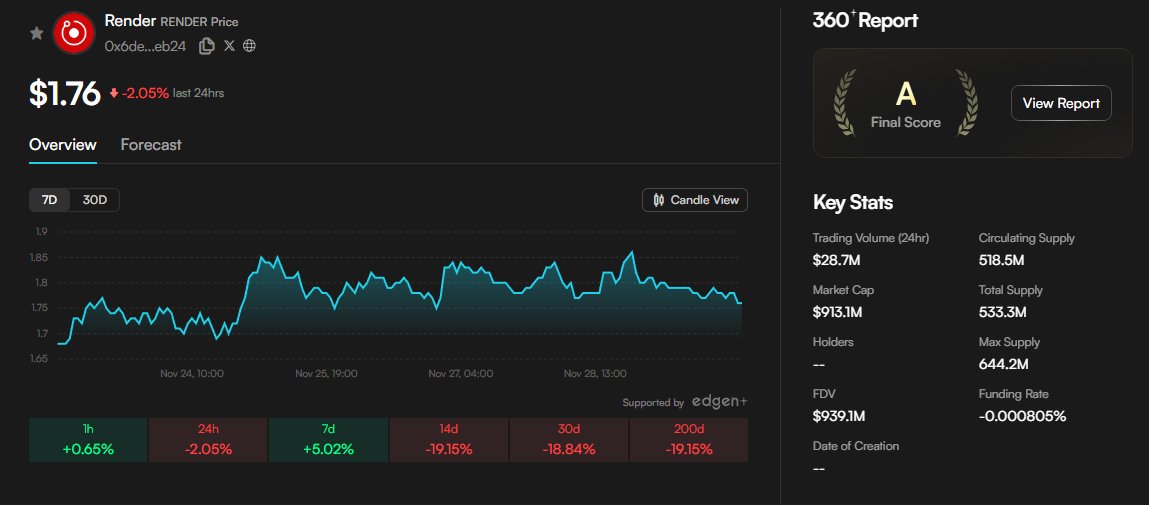Click View Report button

click(1061, 103)
